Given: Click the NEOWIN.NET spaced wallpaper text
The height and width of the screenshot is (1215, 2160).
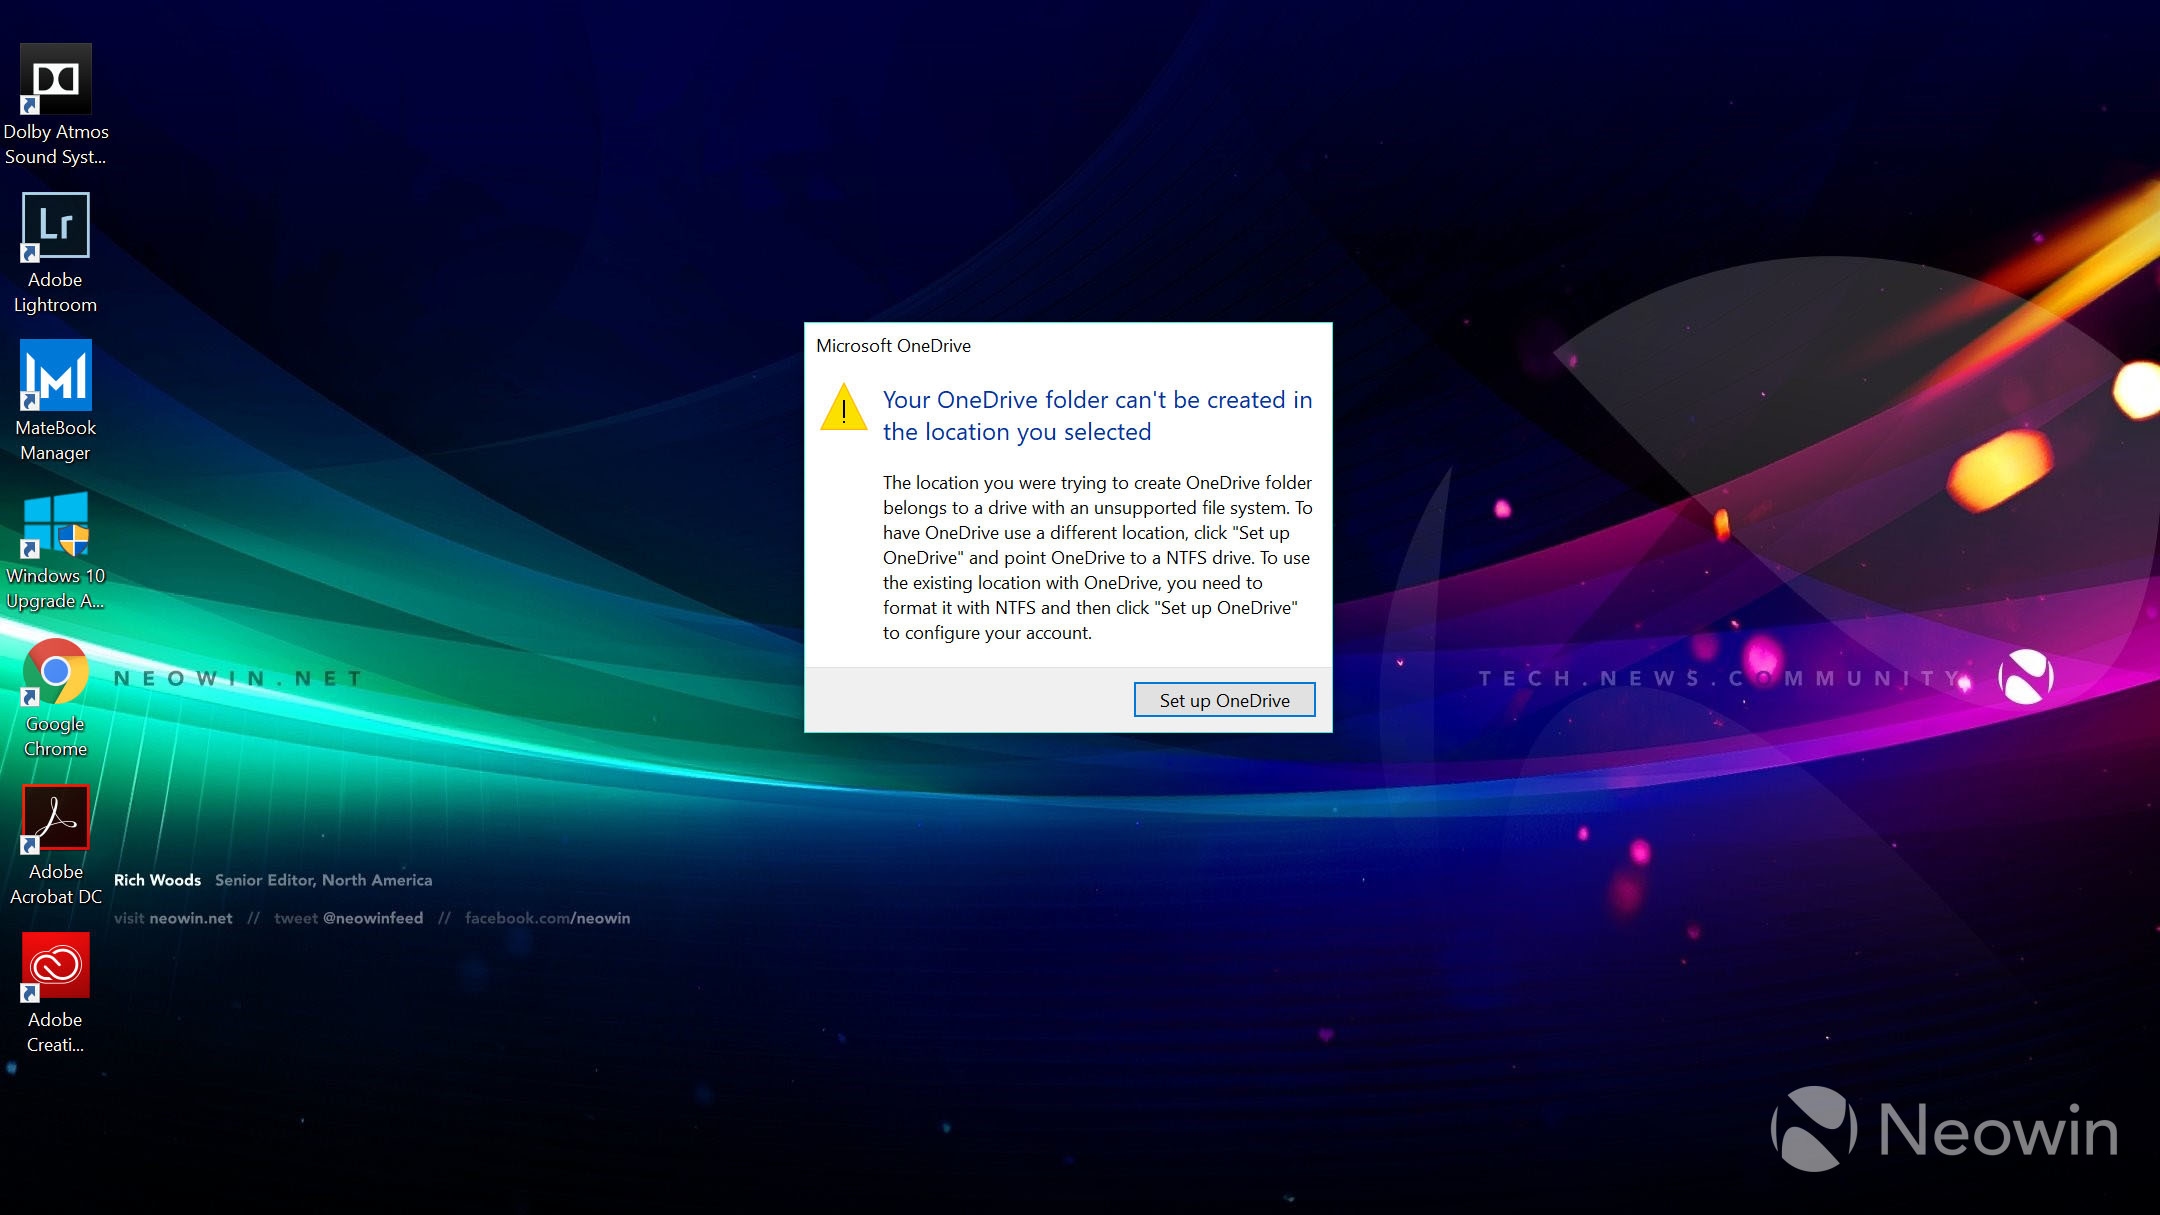Looking at the screenshot, I should [x=238, y=679].
